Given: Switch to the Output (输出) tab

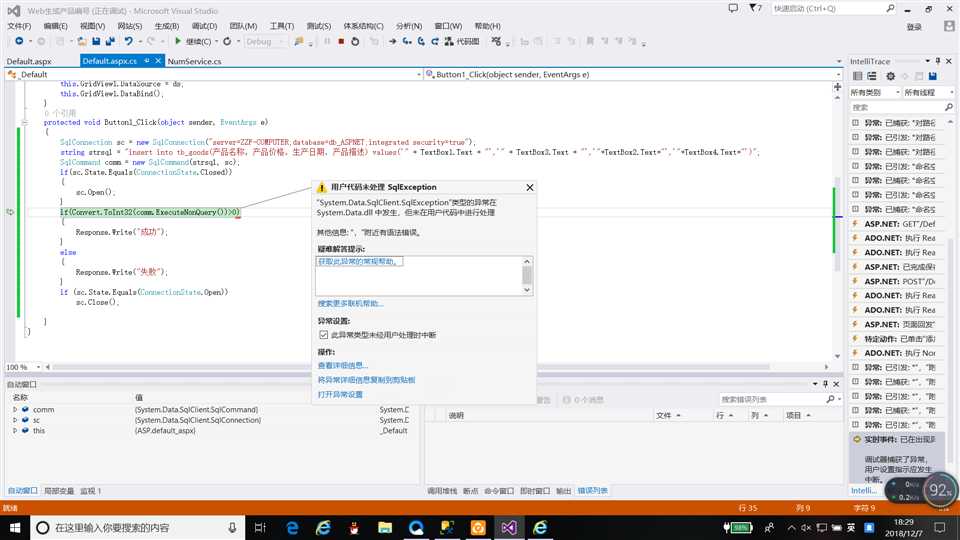Looking at the screenshot, I should click(x=563, y=490).
